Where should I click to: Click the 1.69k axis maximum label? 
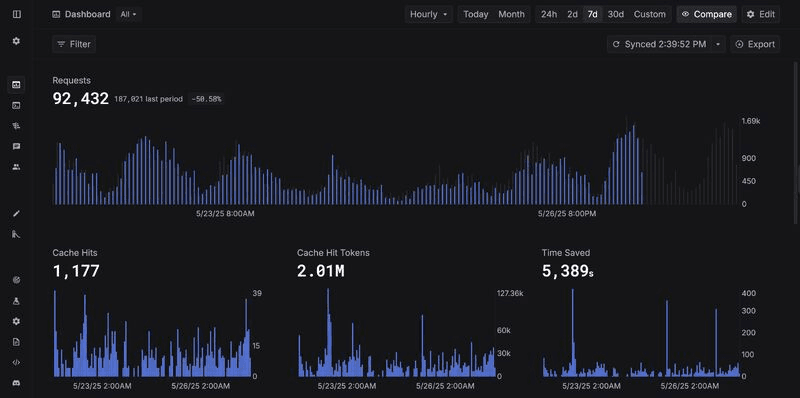click(x=751, y=121)
